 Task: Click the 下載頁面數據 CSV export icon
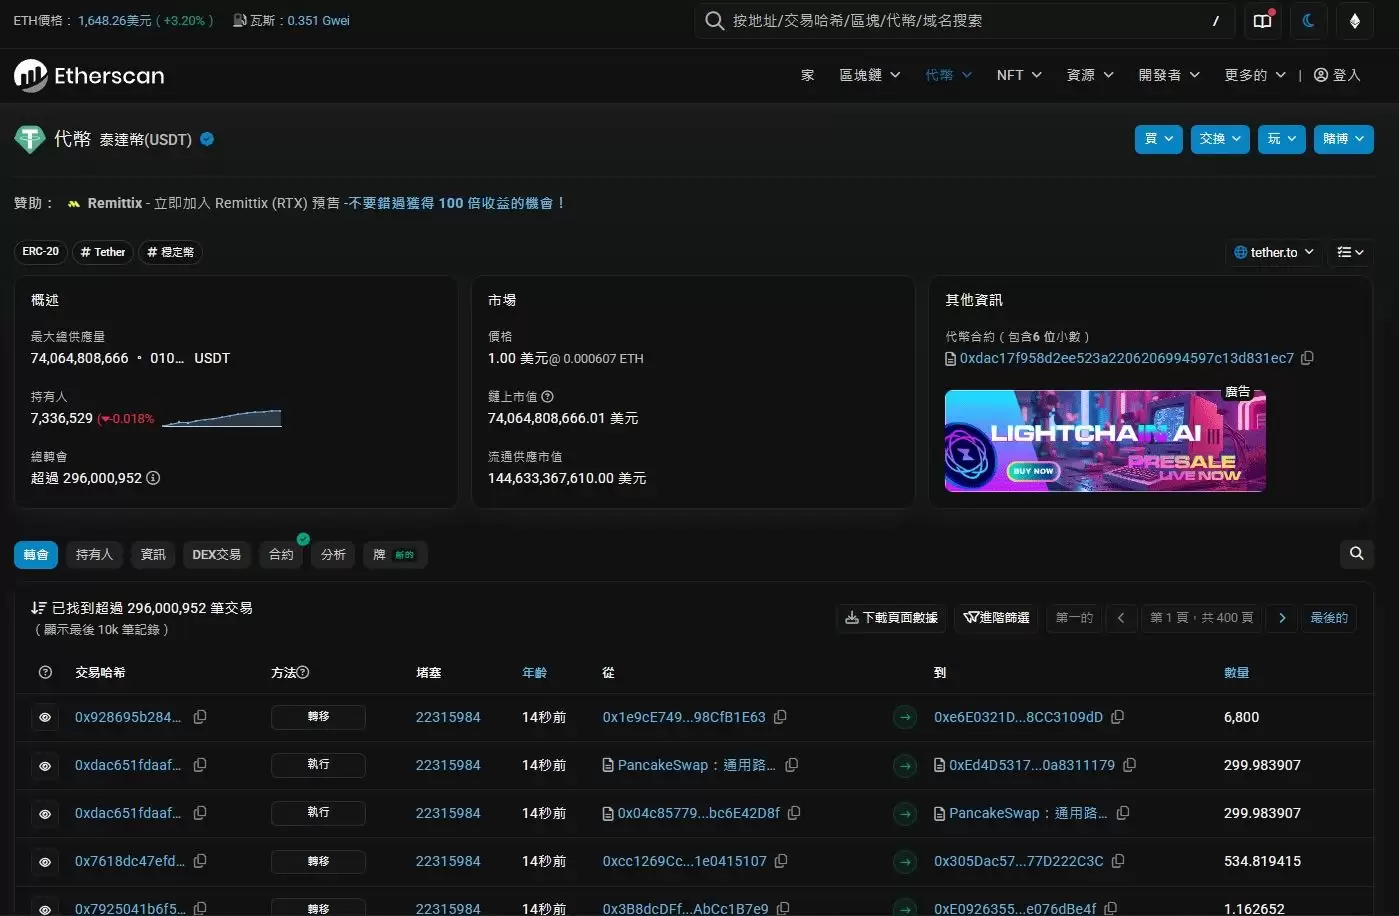[x=854, y=617]
